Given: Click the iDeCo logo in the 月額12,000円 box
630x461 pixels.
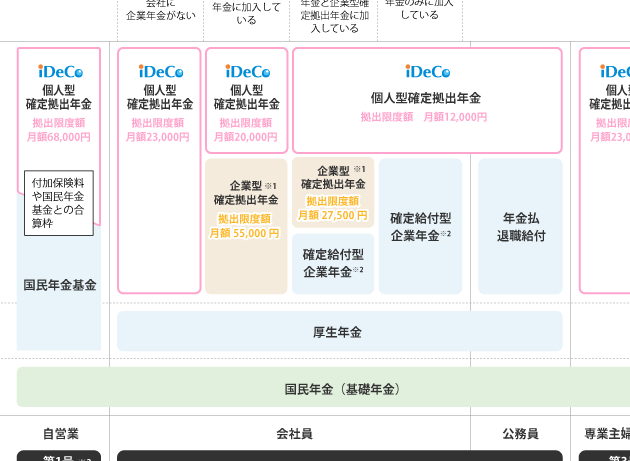Looking at the screenshot, I should (428, 72).
